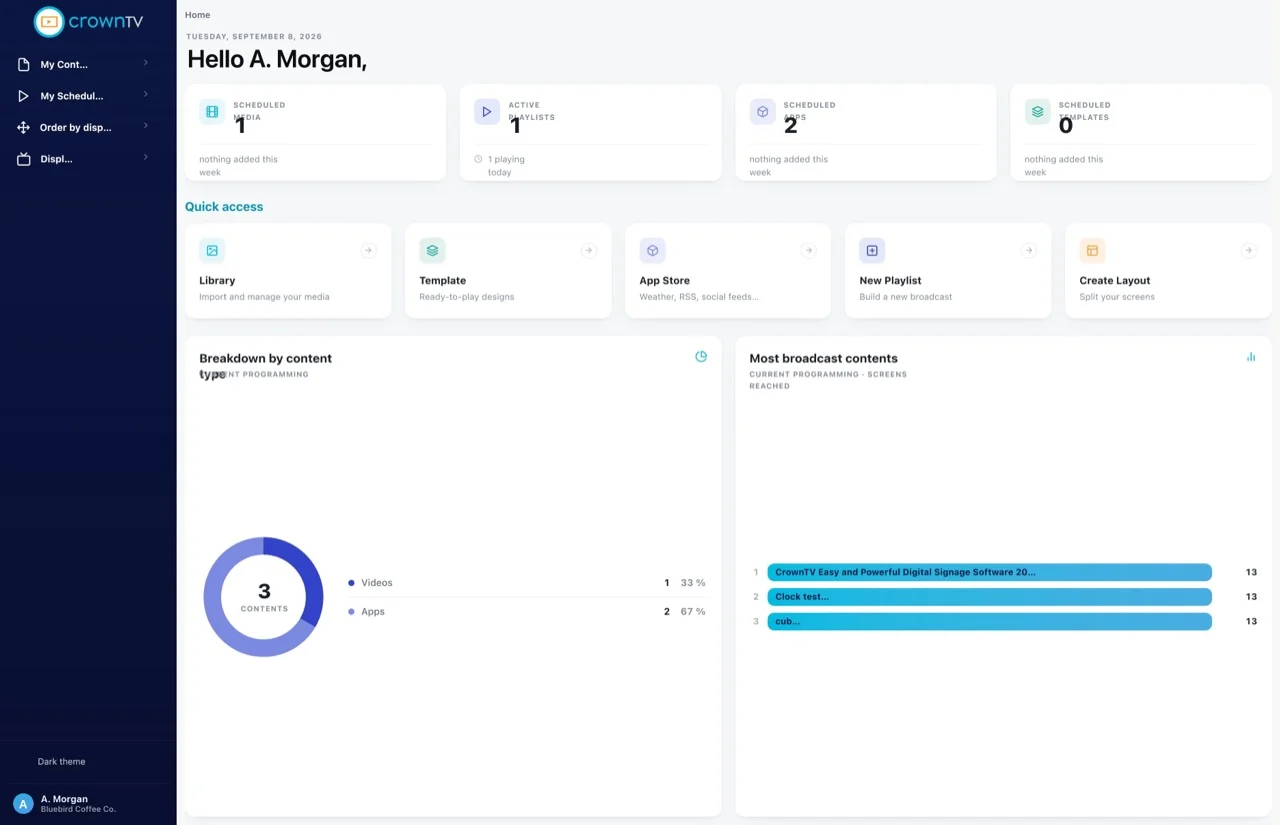Click the Library image icon
This screenshot has width=1280, height=825.
[x=212, y=250]
